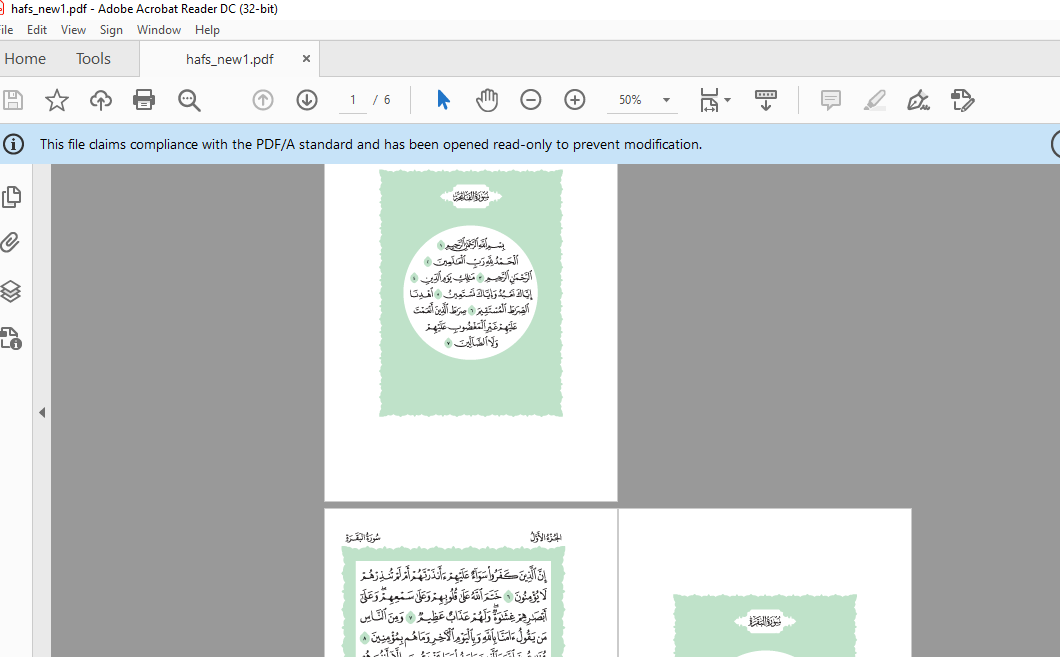Open Page Thumbnails panel icon

click(x=11, y=197)
